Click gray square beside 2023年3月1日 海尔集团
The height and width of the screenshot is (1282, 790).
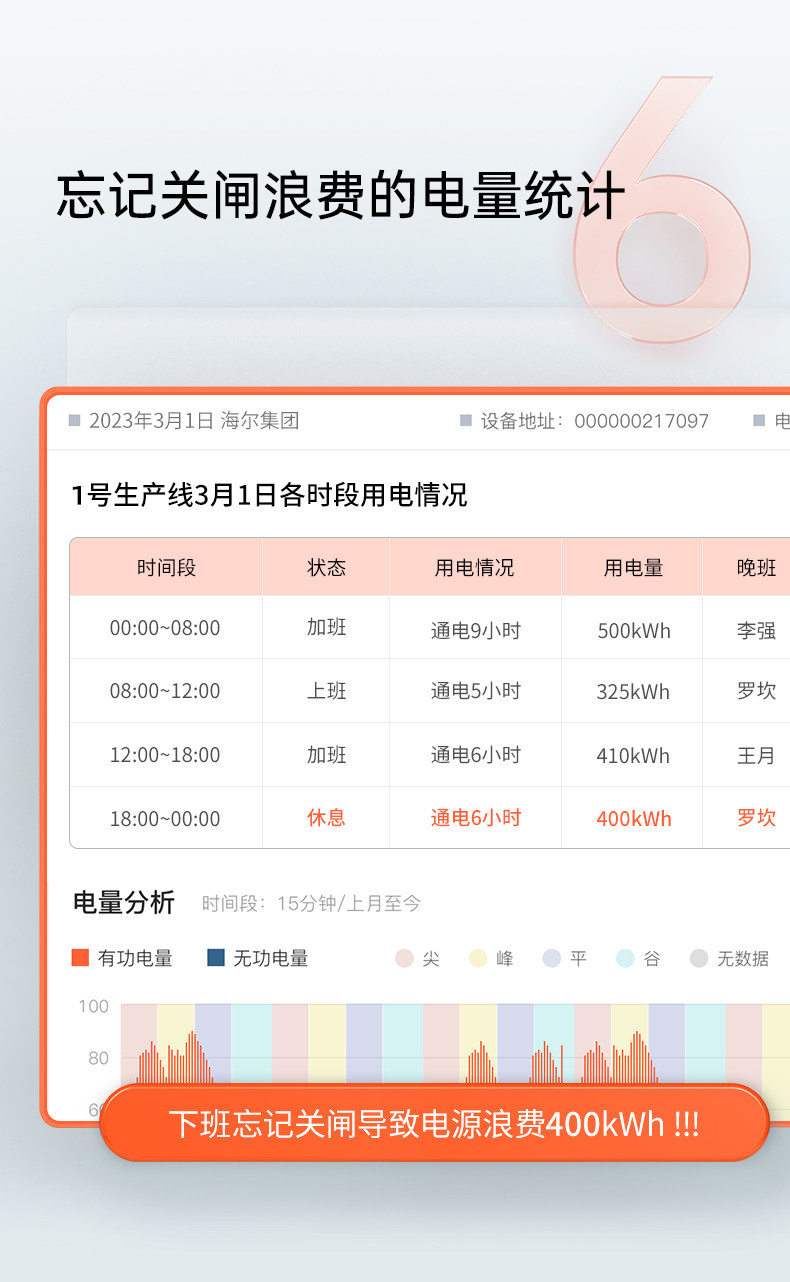point(74,420)
